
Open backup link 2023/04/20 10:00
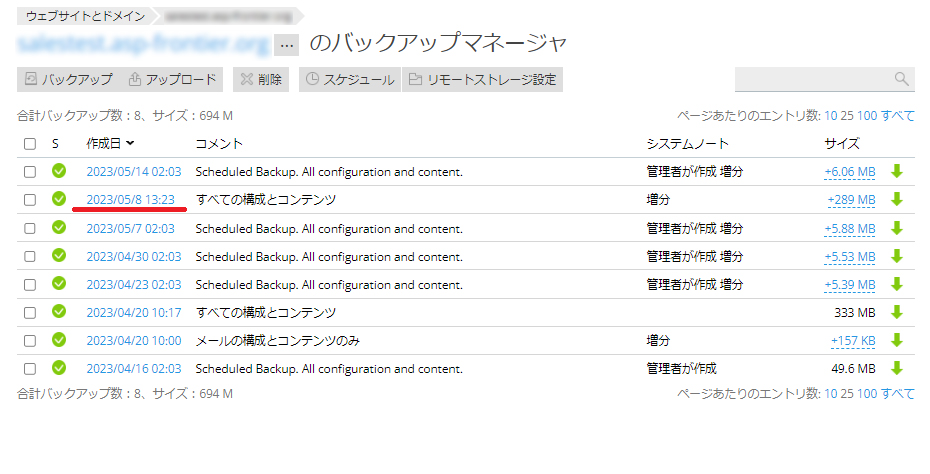[x=134, y=341]
